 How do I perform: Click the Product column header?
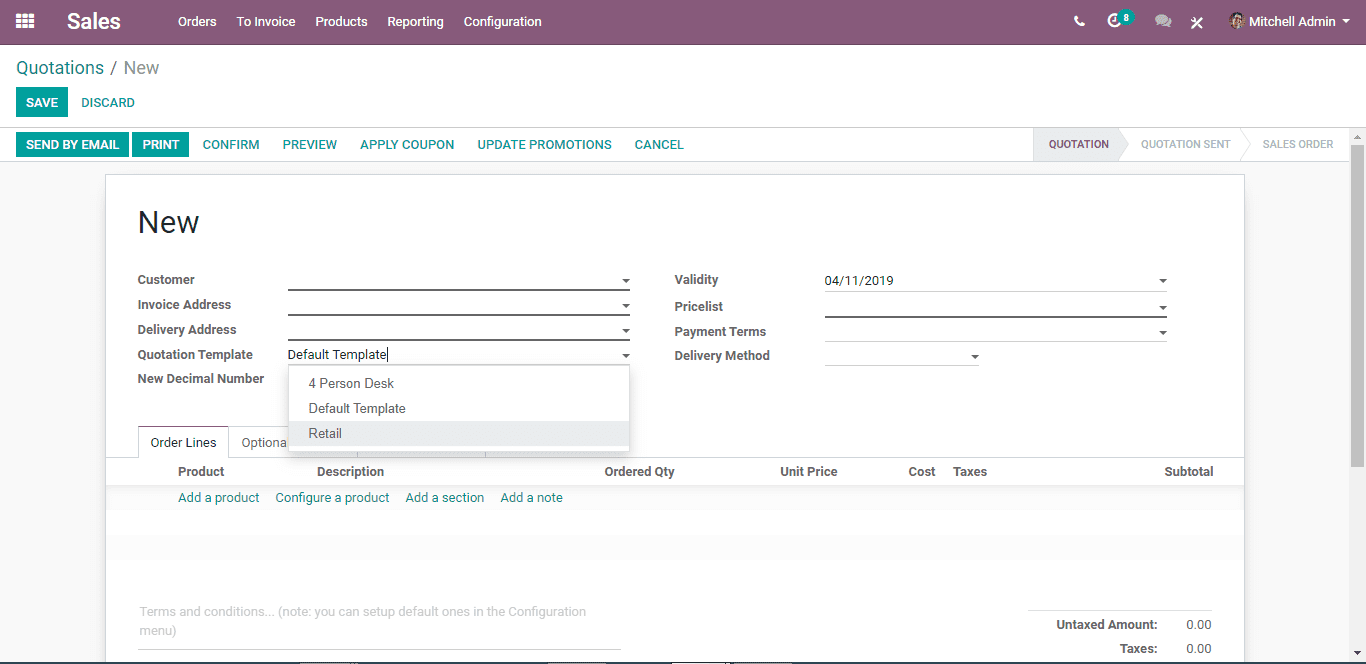201,472
